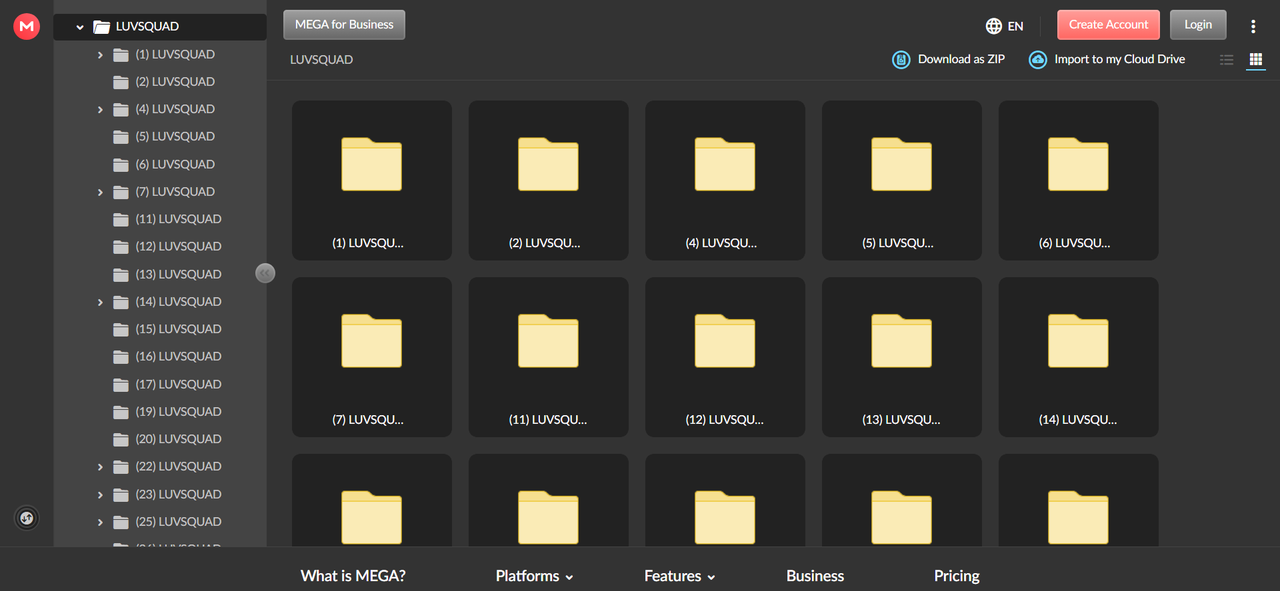1280x591 pixels.
Task: Open the (5) LUVSQU... folder thumbnail
Action: (x=902, y=180)
